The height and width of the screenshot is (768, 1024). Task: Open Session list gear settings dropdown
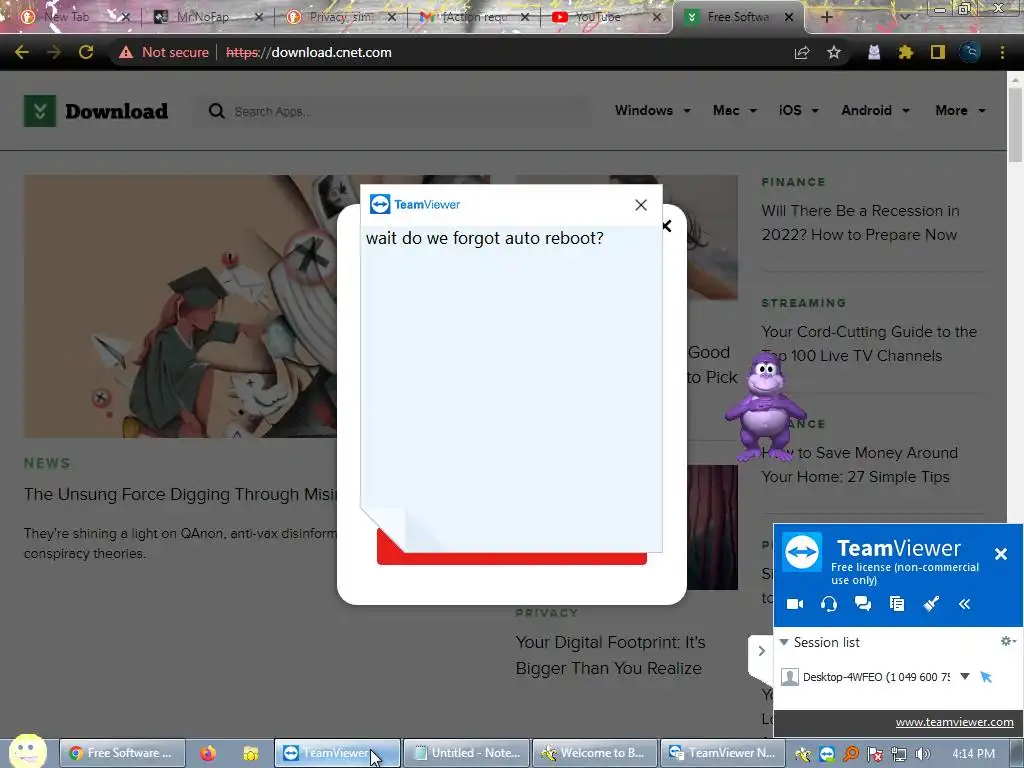click(x=1008, y=641)
